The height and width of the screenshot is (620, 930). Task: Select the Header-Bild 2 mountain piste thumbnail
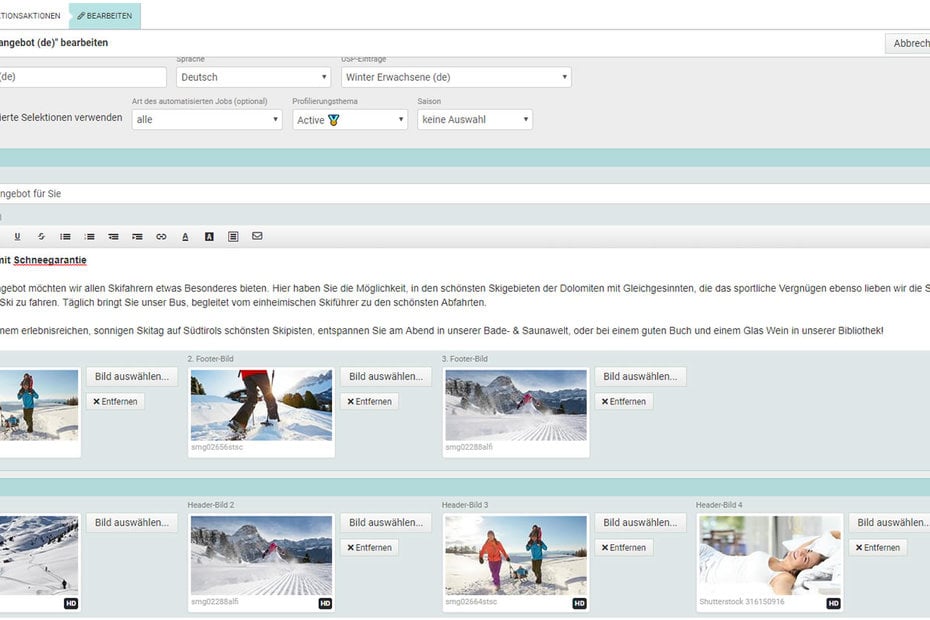click(x=262, y=555)
